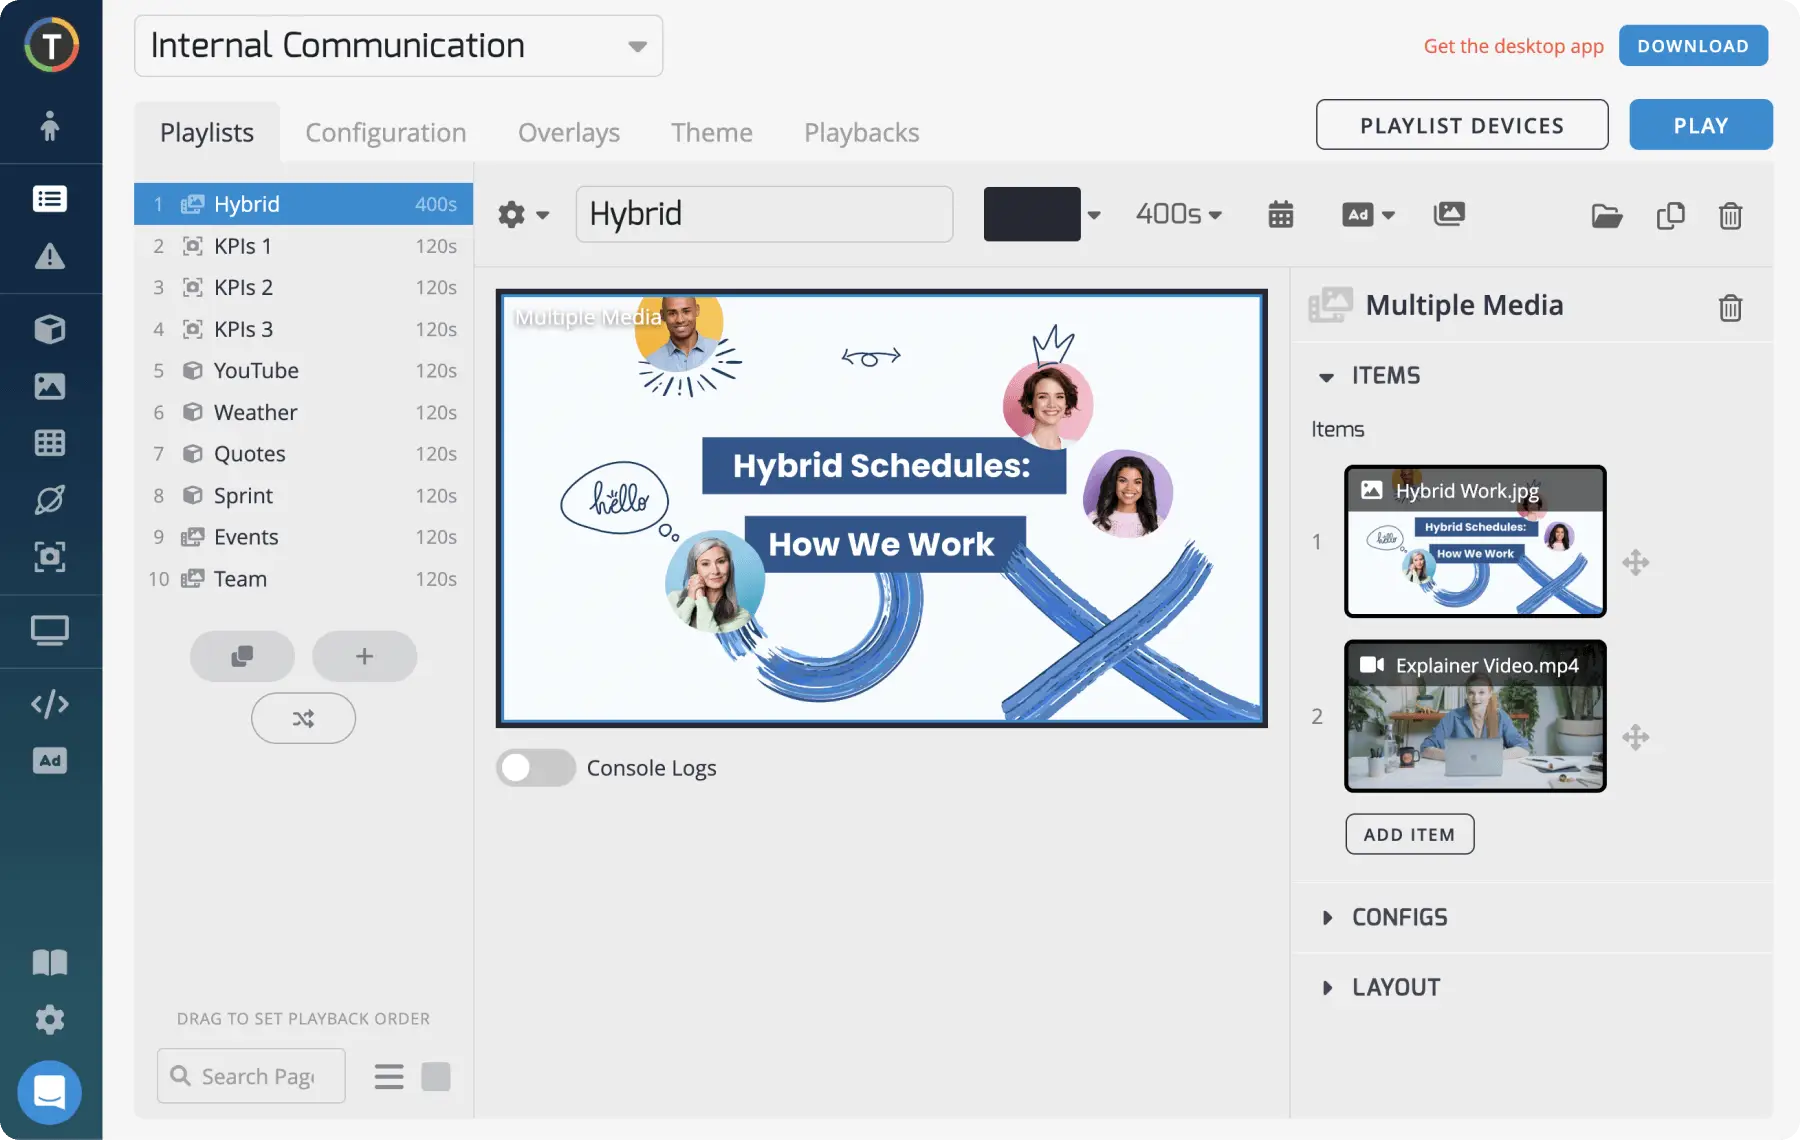The height and width of the screenshot is (1140, 1800).
Task: Switch to the Overlays tab
Action: click(568, 132)
